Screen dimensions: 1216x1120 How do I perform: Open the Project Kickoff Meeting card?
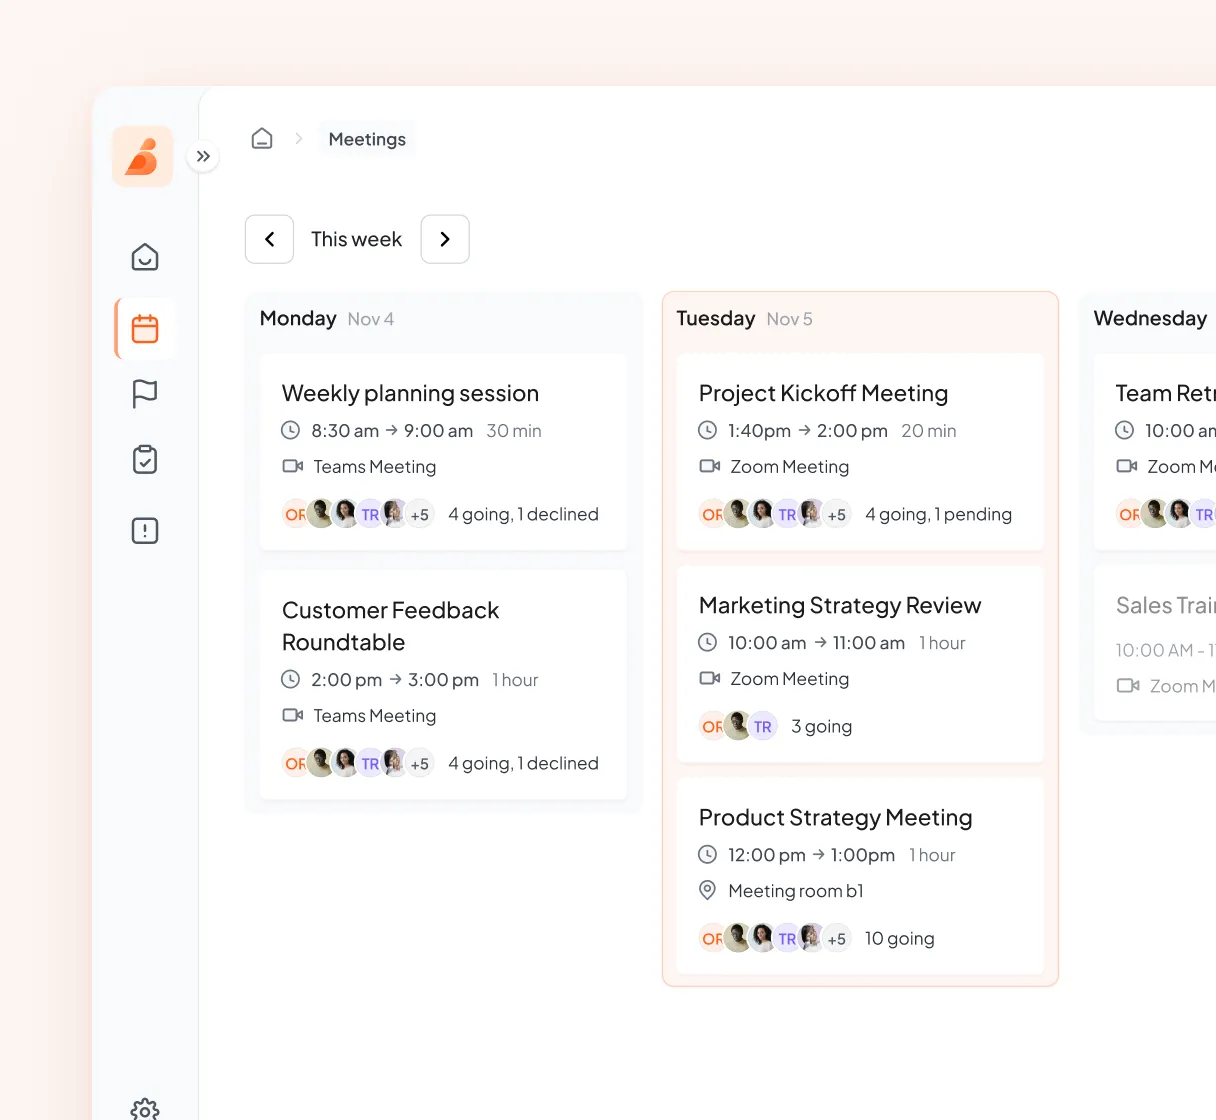823,394
